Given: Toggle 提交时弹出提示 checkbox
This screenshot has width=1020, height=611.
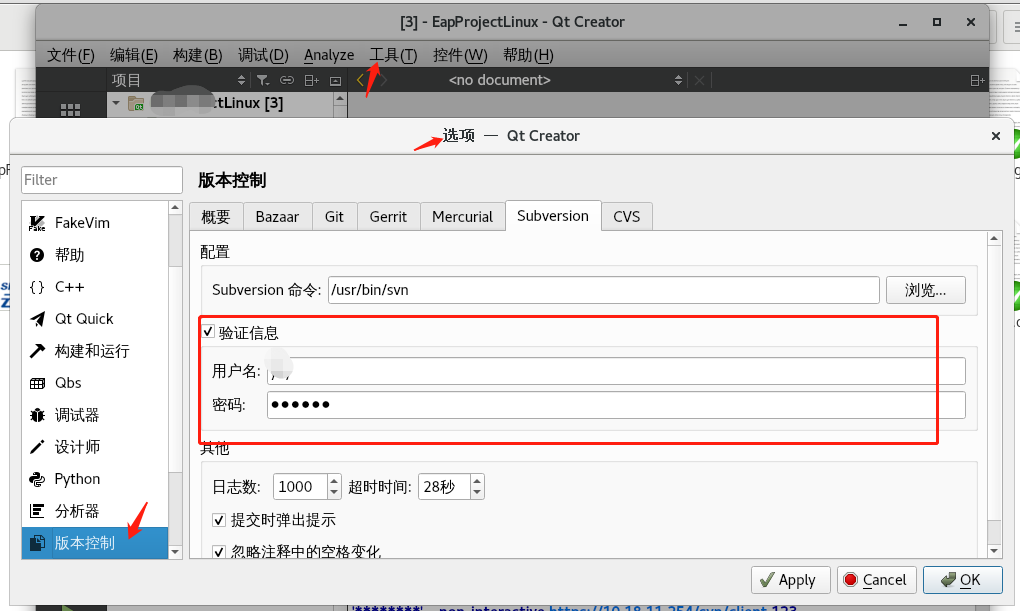Looking at the screenshot, I should pos(219,520).
